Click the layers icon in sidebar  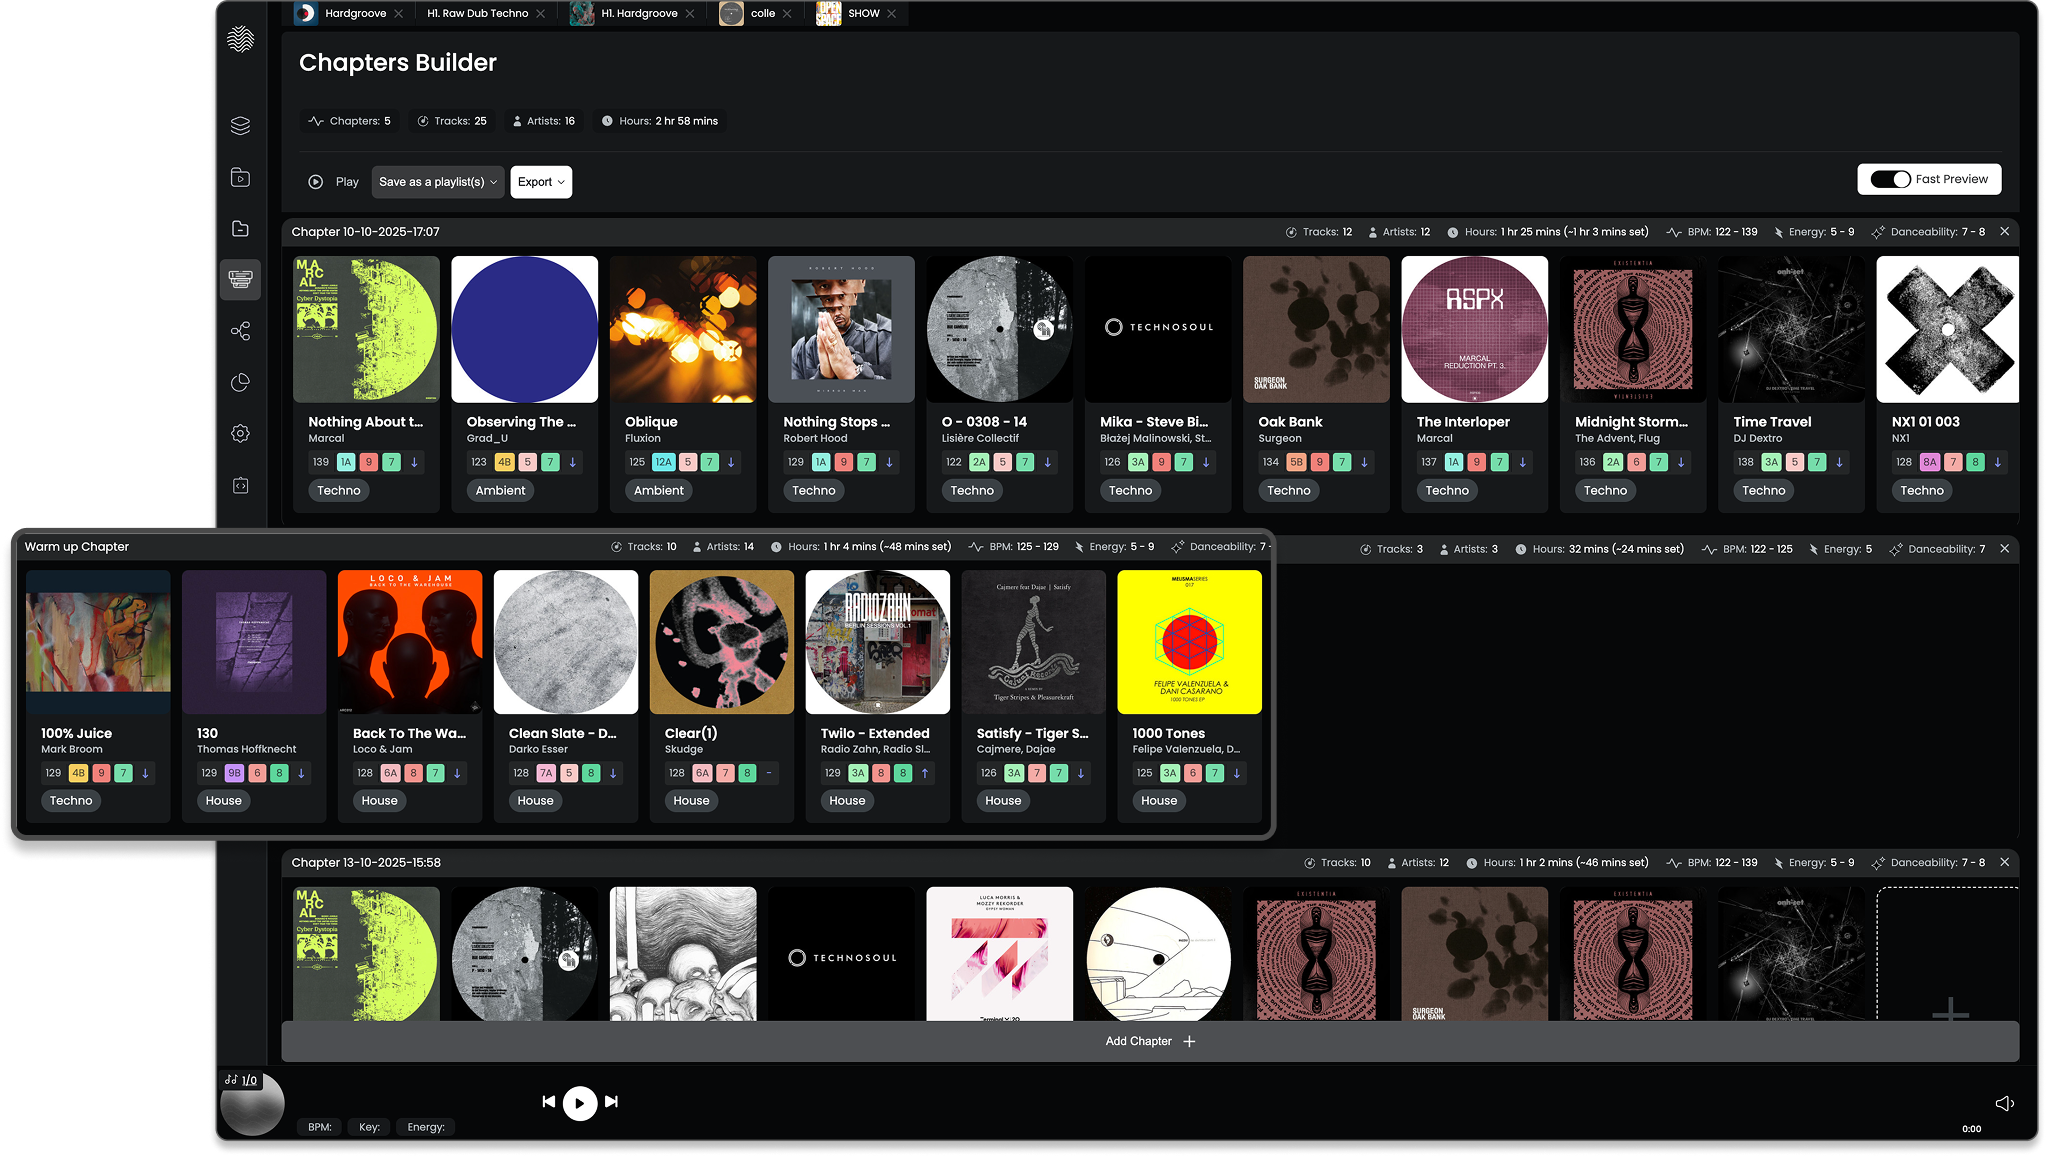pos(240,126)
